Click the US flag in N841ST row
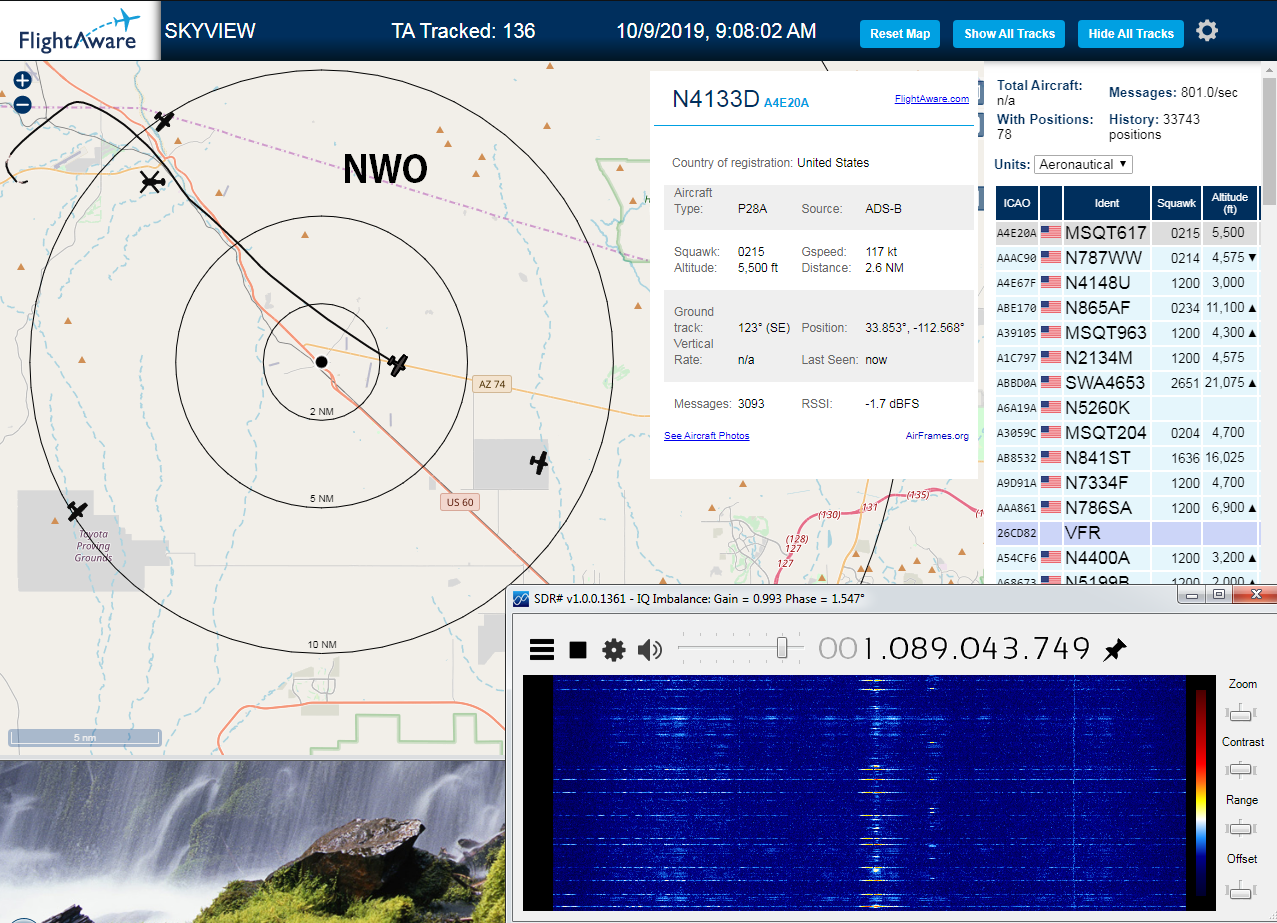The image size is (1277, 923). pos(1051,458)
